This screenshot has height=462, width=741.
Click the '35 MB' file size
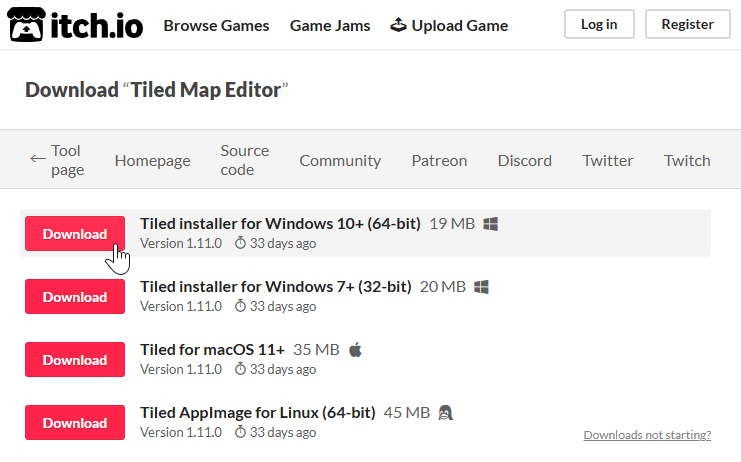click(x=316, y=350)
